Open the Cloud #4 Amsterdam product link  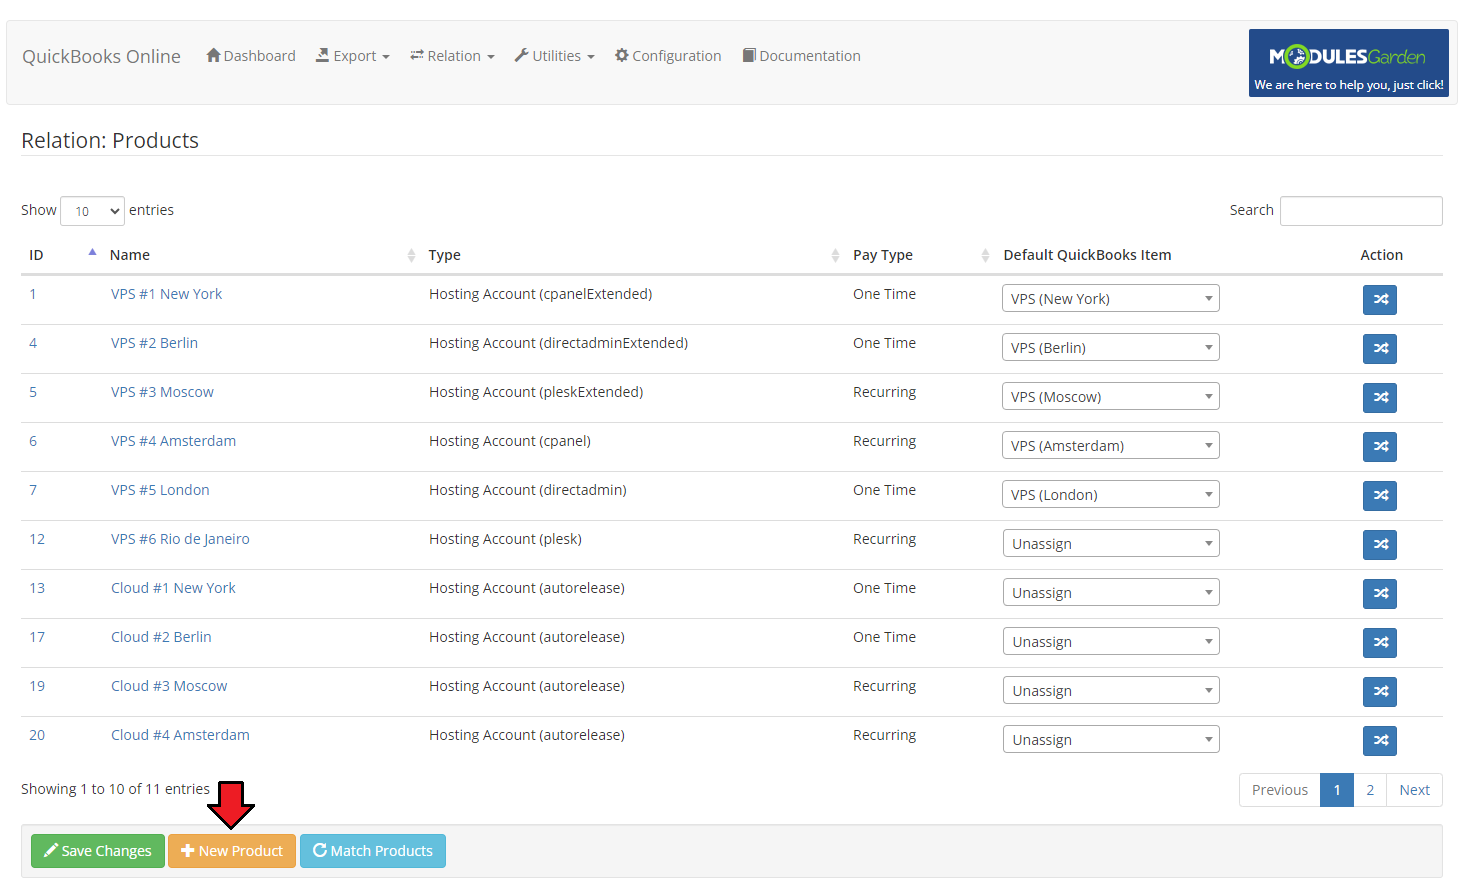click(180, 735)
